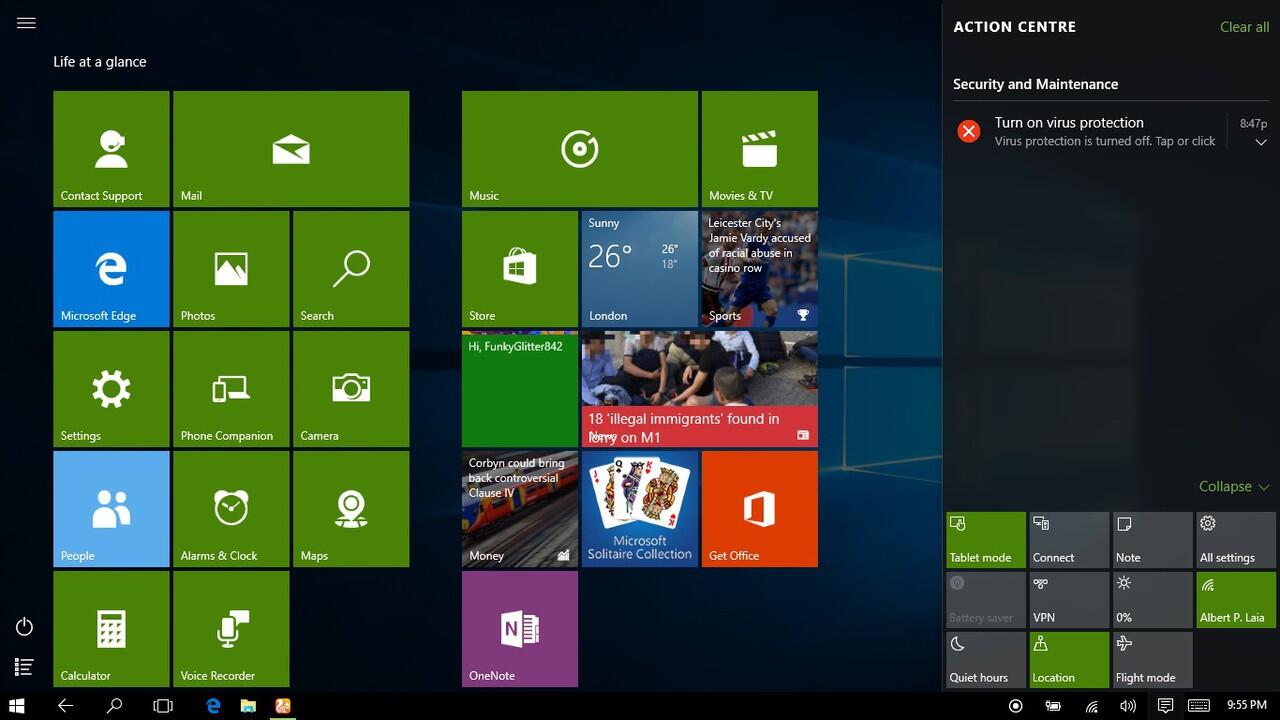Viewport: 1280px width, 720px height.
Task: Open Alarms & Clock tile
Action: tap(231, 509)
